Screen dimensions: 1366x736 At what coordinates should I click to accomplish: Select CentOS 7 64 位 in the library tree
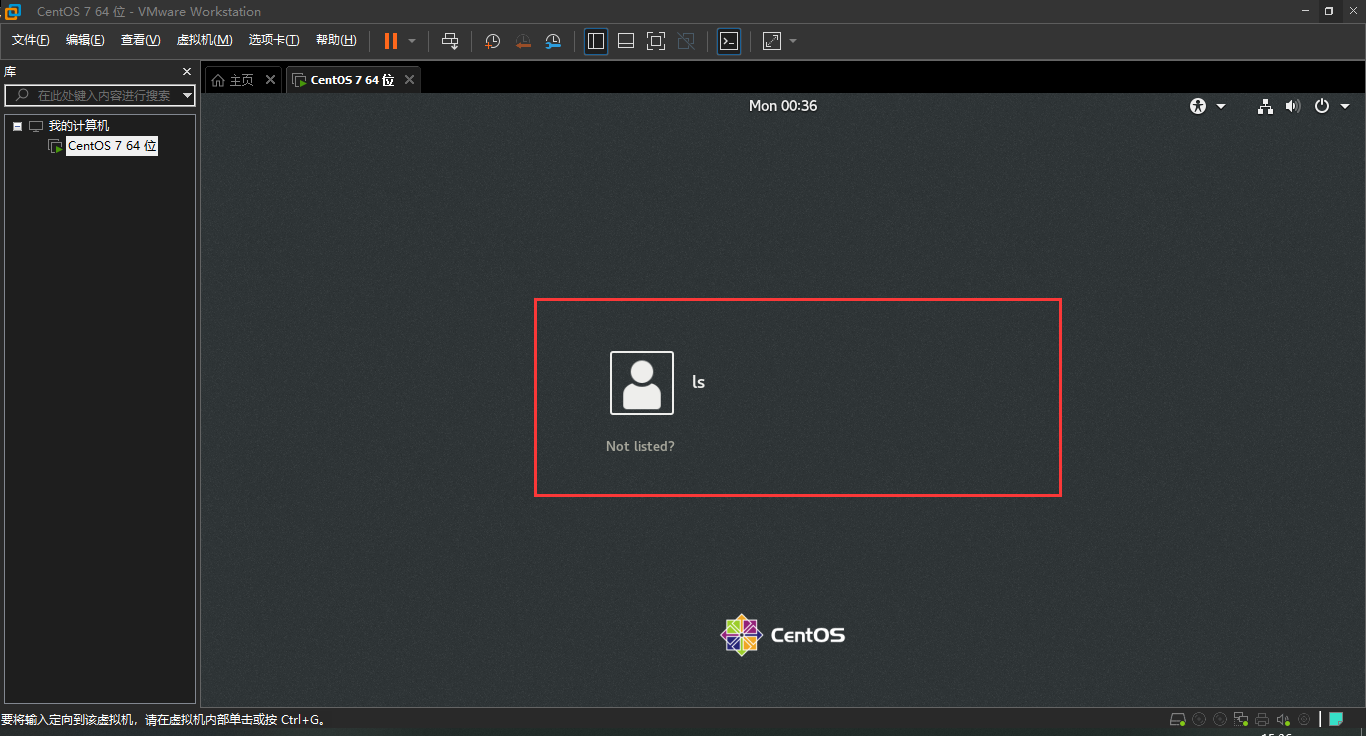[112, 146]
